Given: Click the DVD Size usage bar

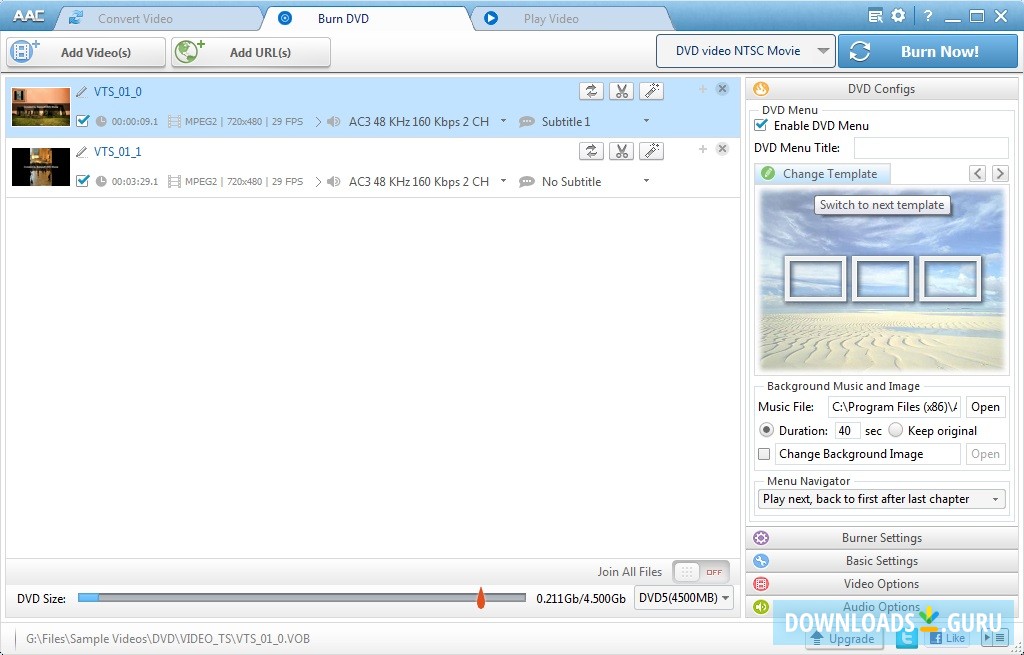Looking at the screenshot, I should click(x=302, y=598).
